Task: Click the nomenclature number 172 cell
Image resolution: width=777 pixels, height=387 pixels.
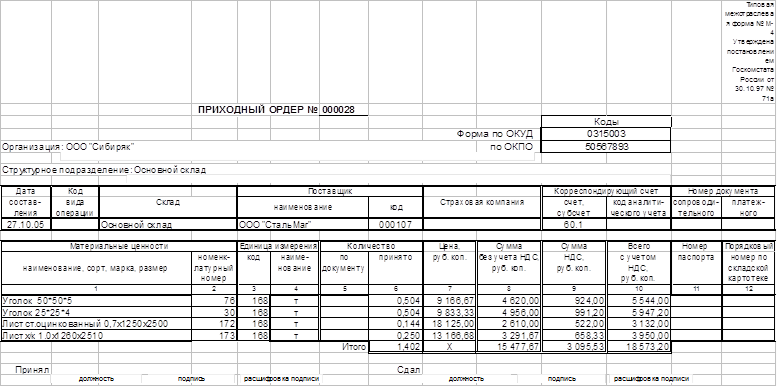Action: [214, 324]
